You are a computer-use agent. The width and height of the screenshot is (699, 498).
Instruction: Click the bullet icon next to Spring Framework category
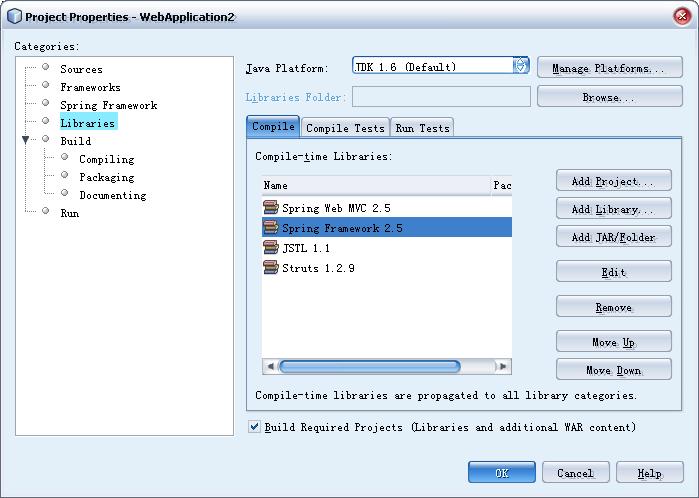pyautogui.click(x=45, y=103)
